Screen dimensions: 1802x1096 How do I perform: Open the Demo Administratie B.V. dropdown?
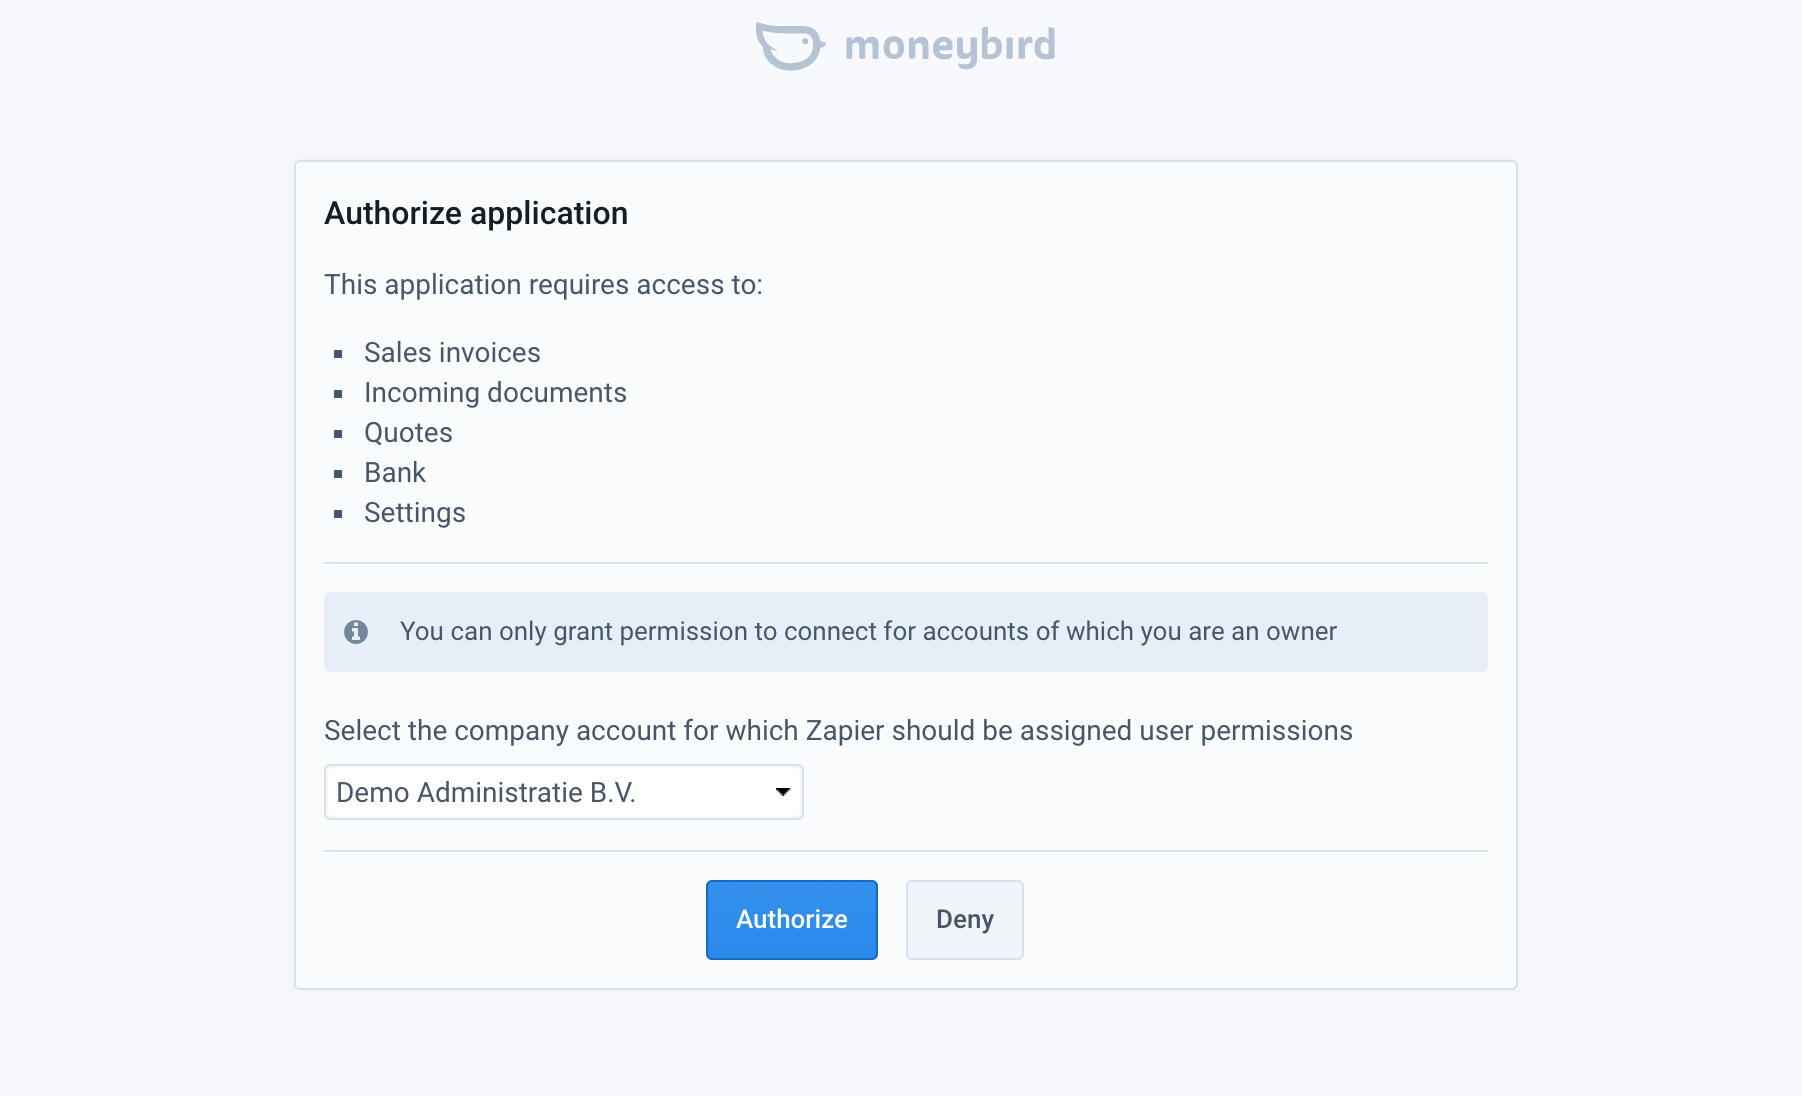click(564, 792)
